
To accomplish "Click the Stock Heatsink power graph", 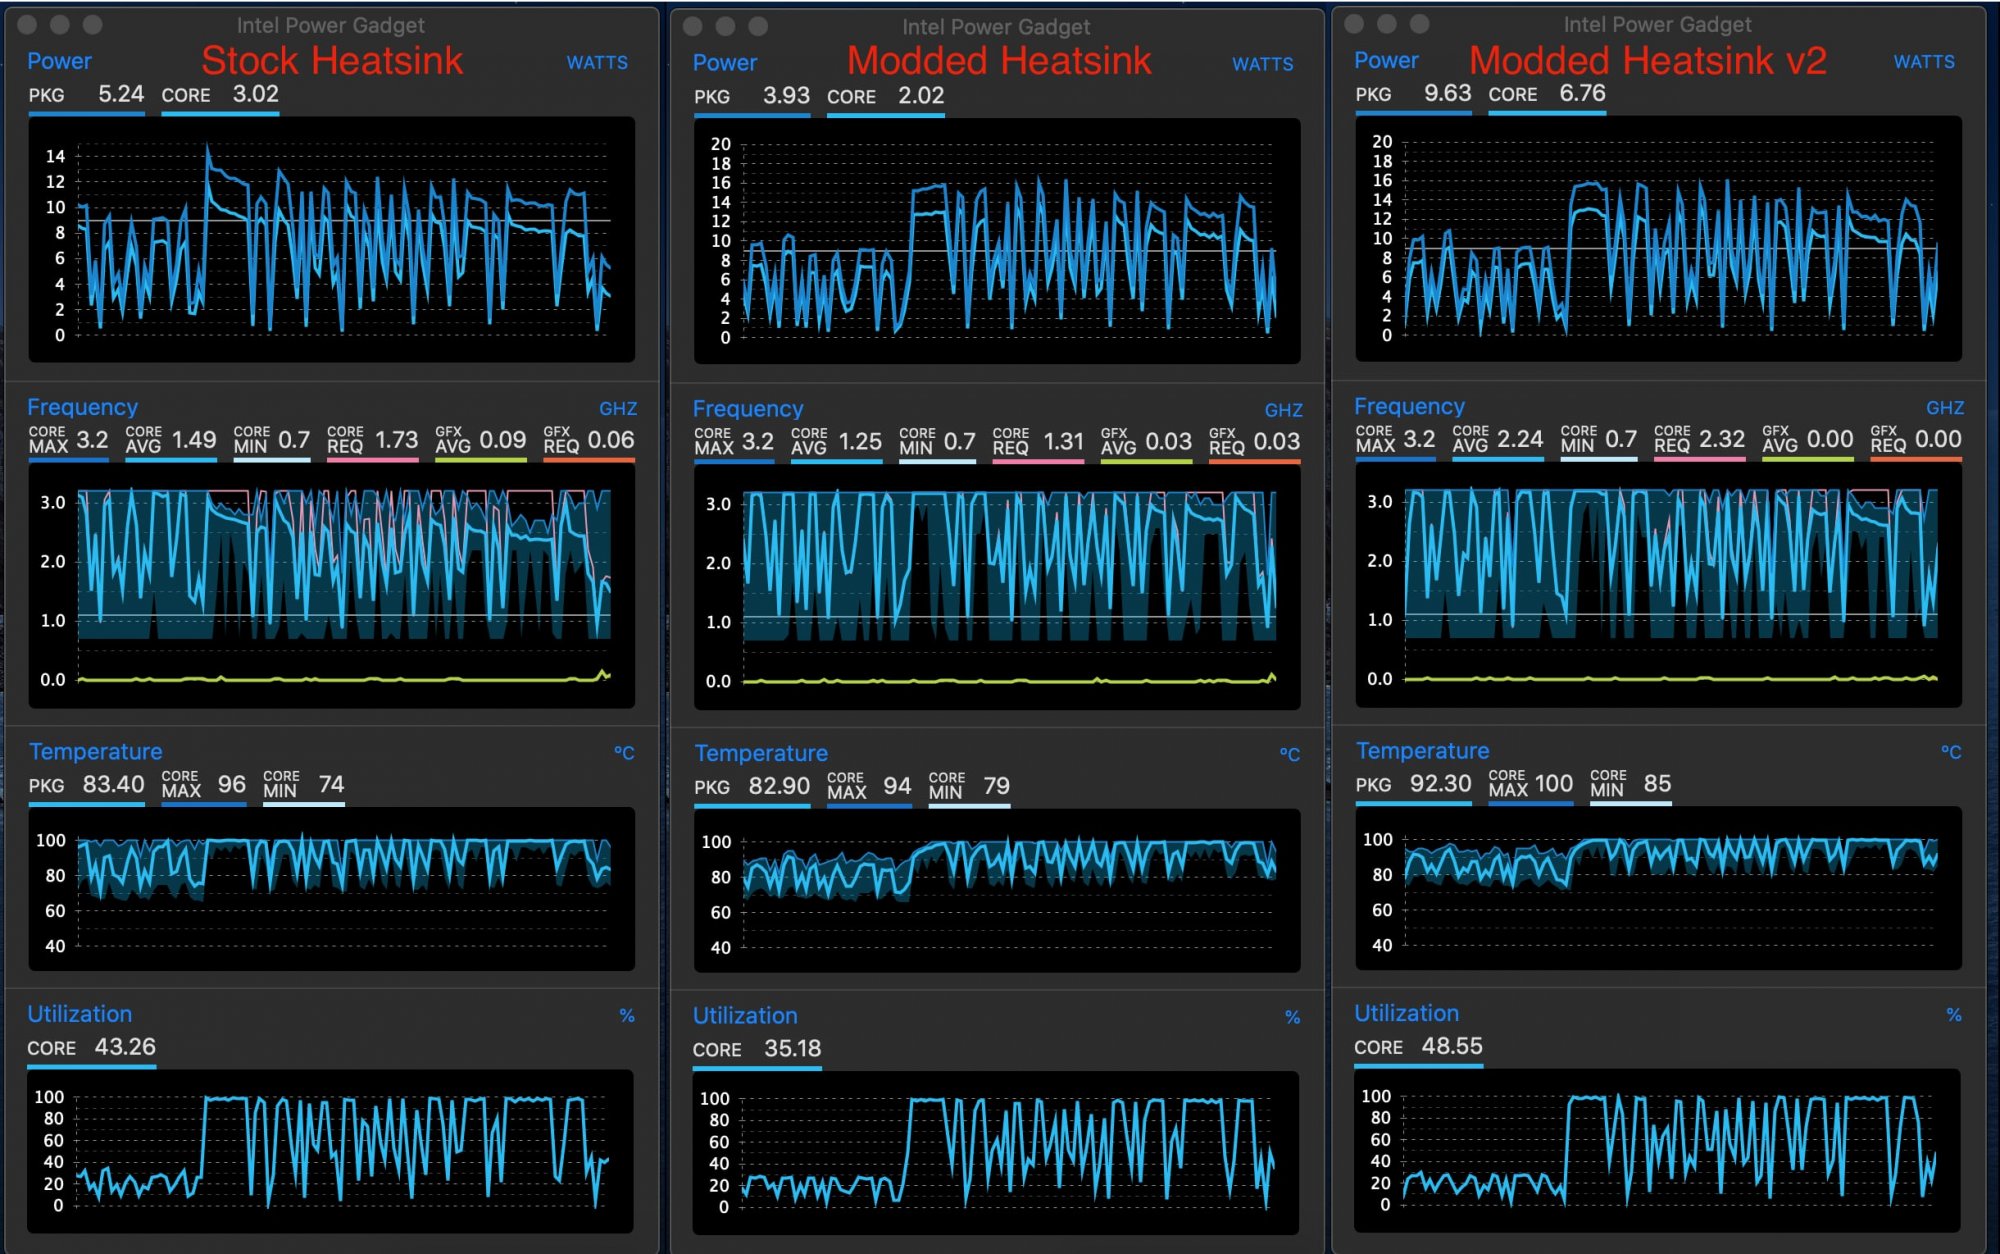I will (x=332, y=240).
